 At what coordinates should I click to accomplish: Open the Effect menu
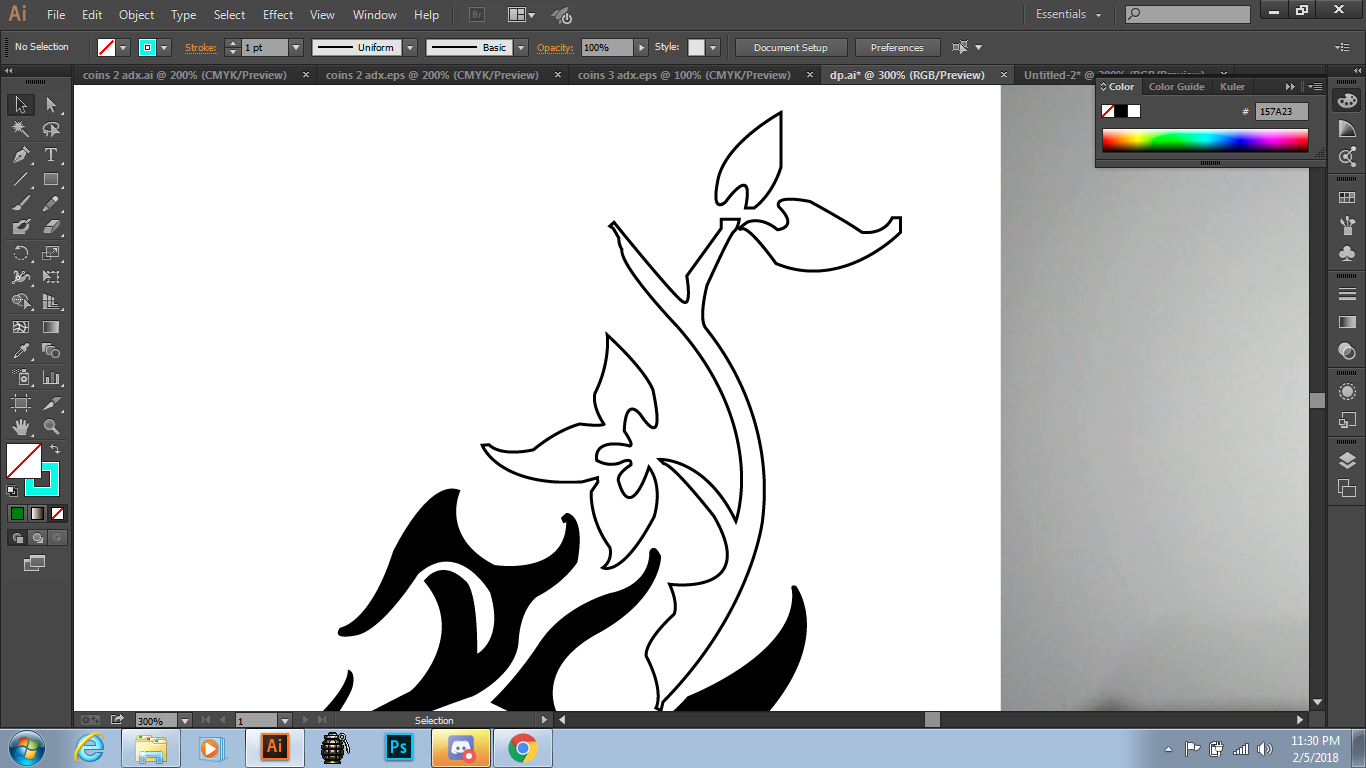[x=278, y=15]
